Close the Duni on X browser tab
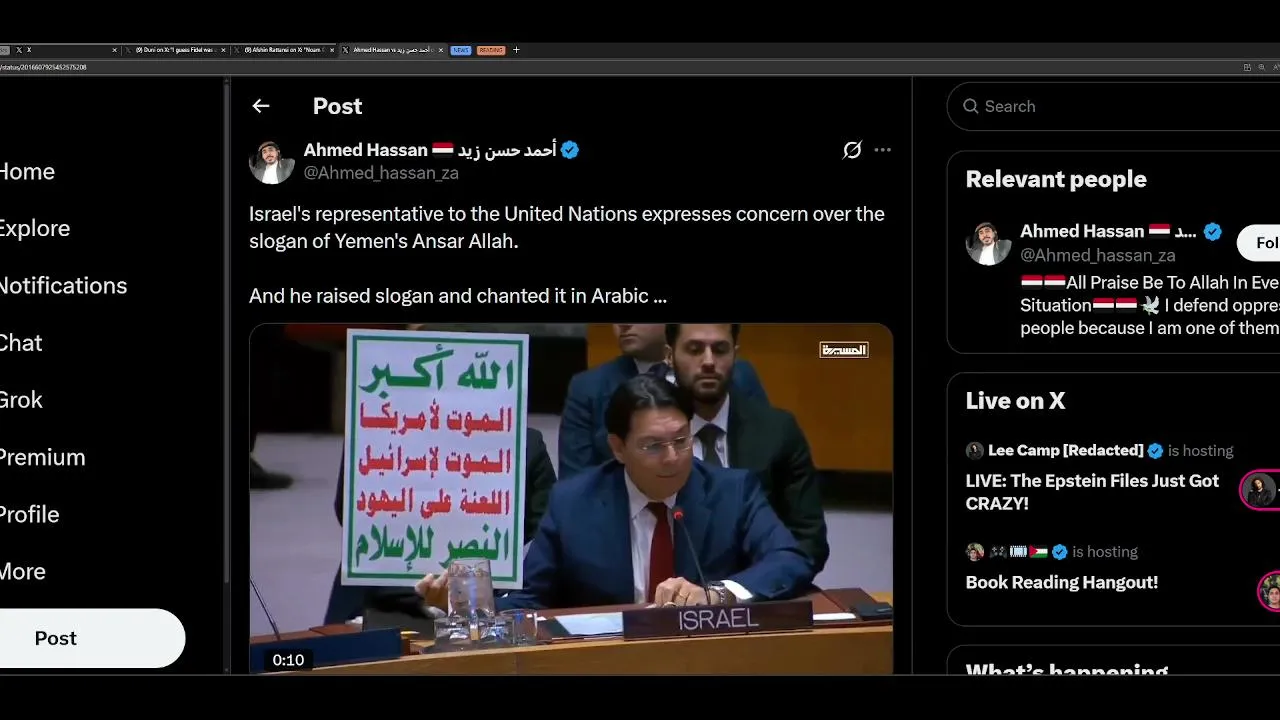1280x720 pixels. pos(223,50)
